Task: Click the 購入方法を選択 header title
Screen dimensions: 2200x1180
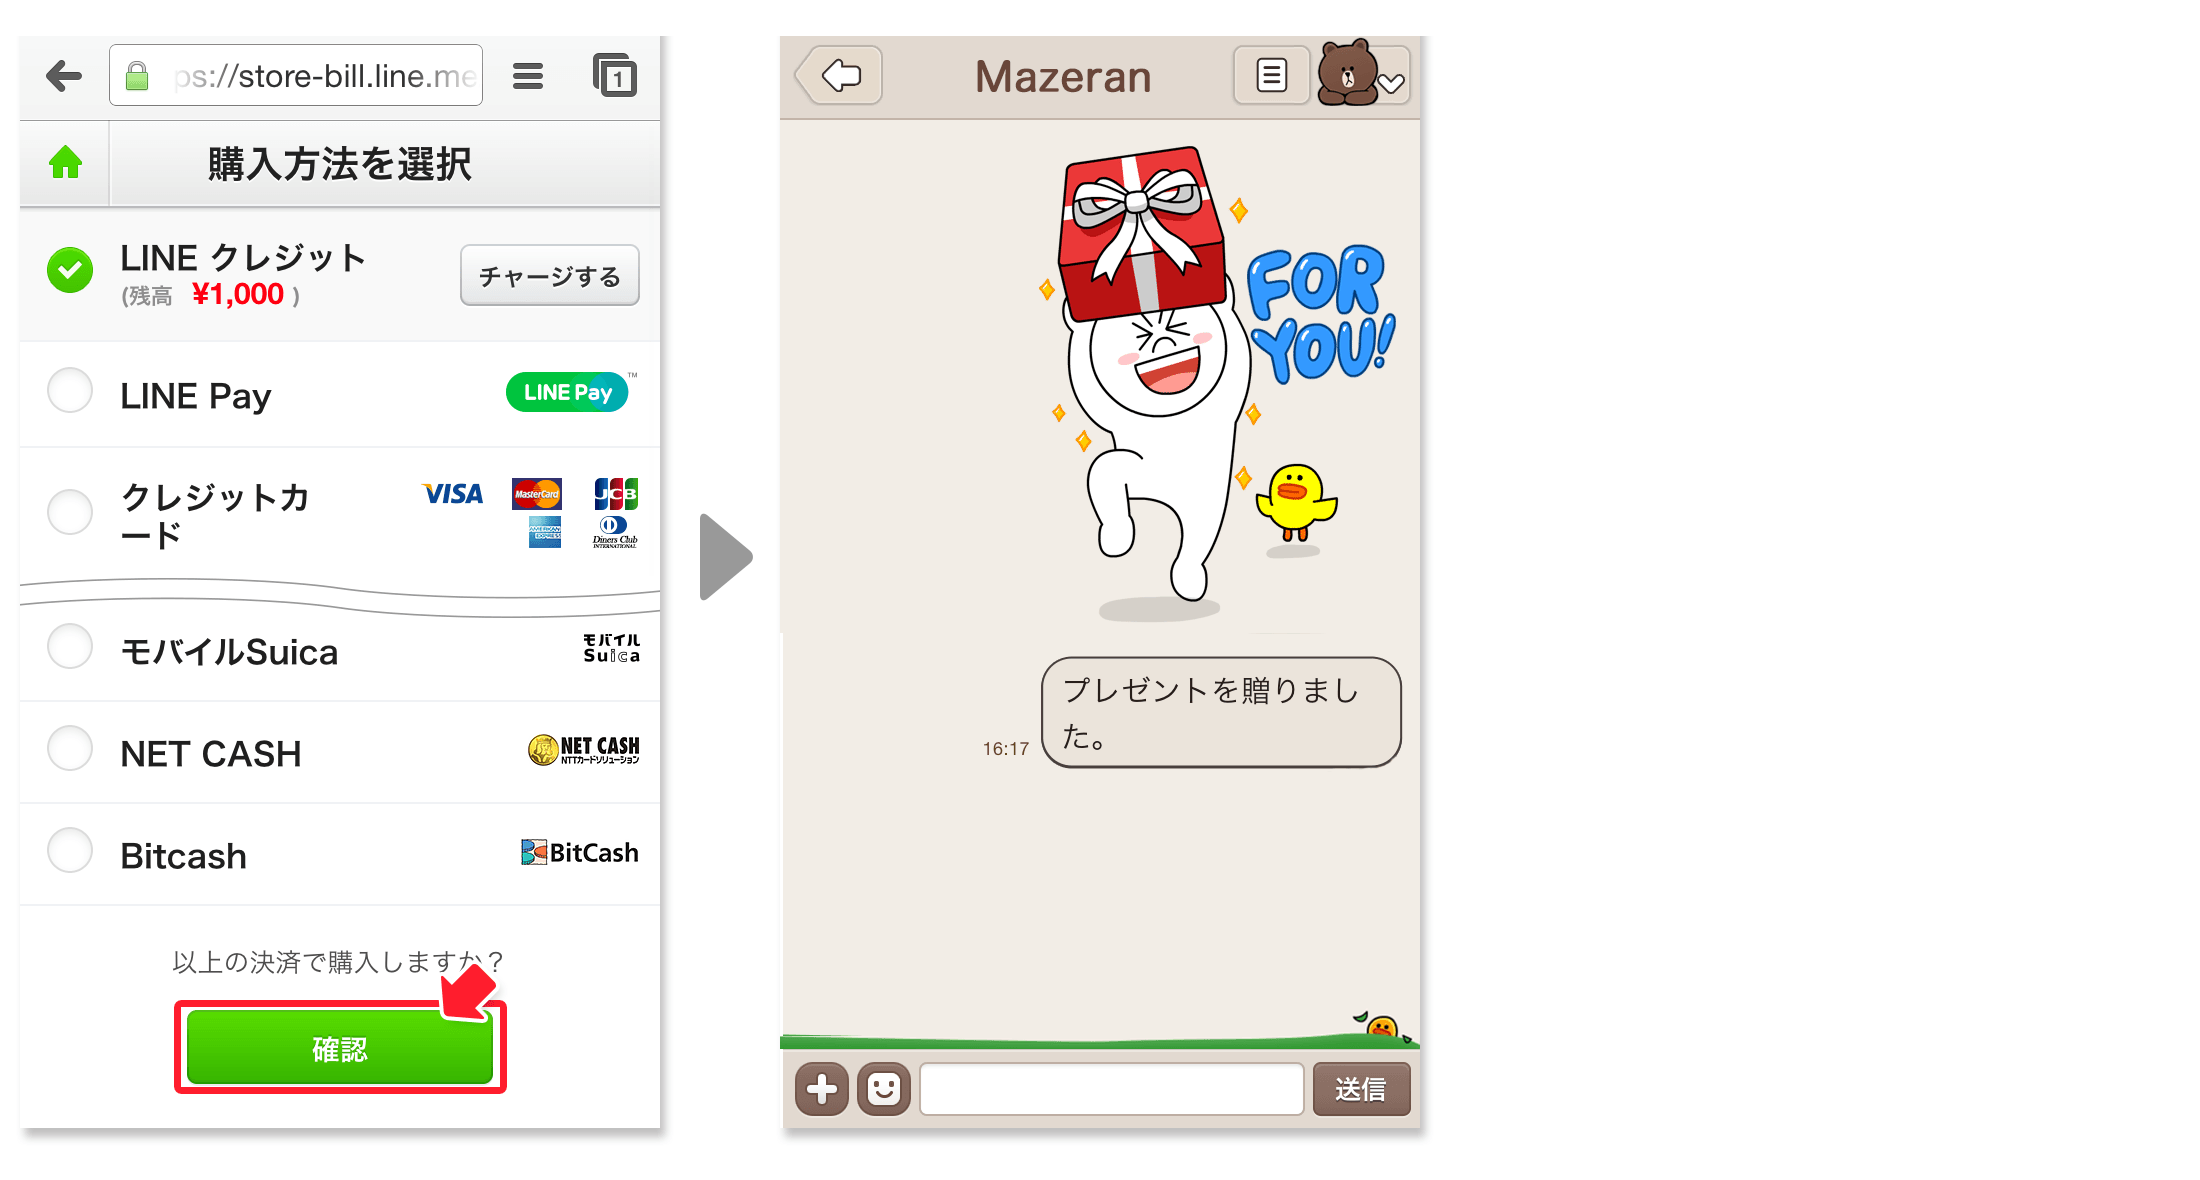Action: click(340, 164)
